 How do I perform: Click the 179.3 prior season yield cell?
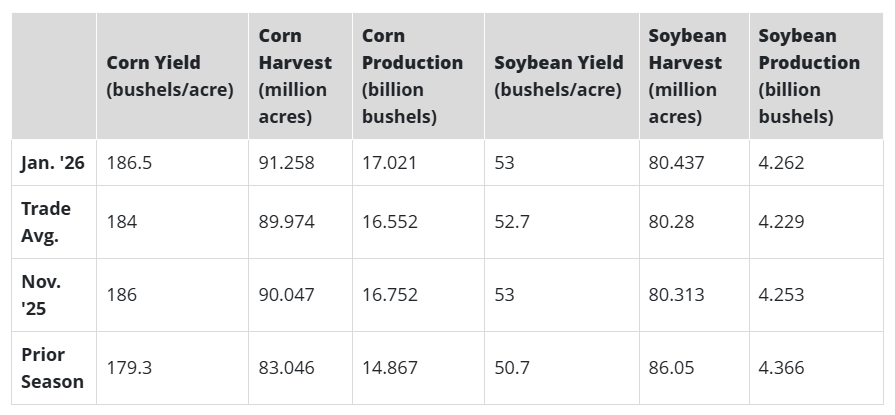tap(129, 368)
